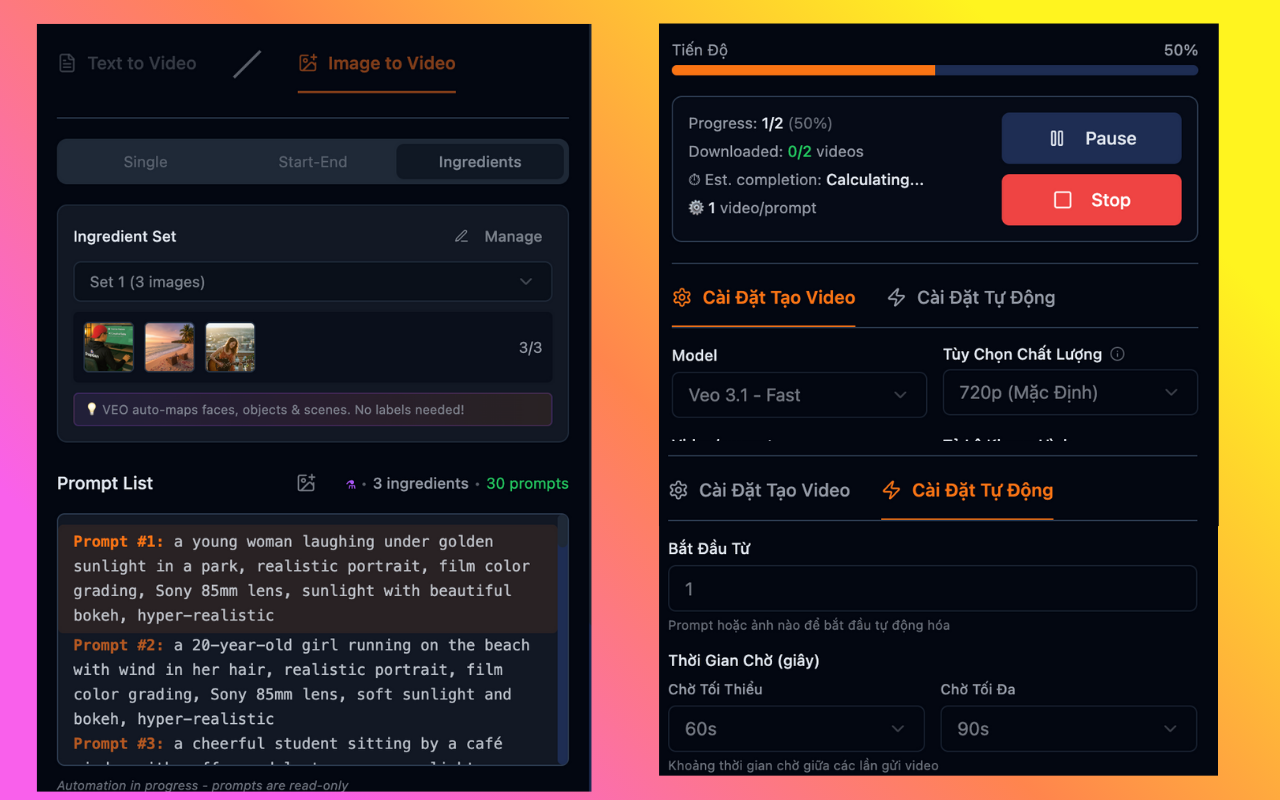The height and width of the screenshot is (800, 1280).
Task: Click the lightning icon in the upper Cài Đặt Tự Động tab
Action: coord(897,298)
